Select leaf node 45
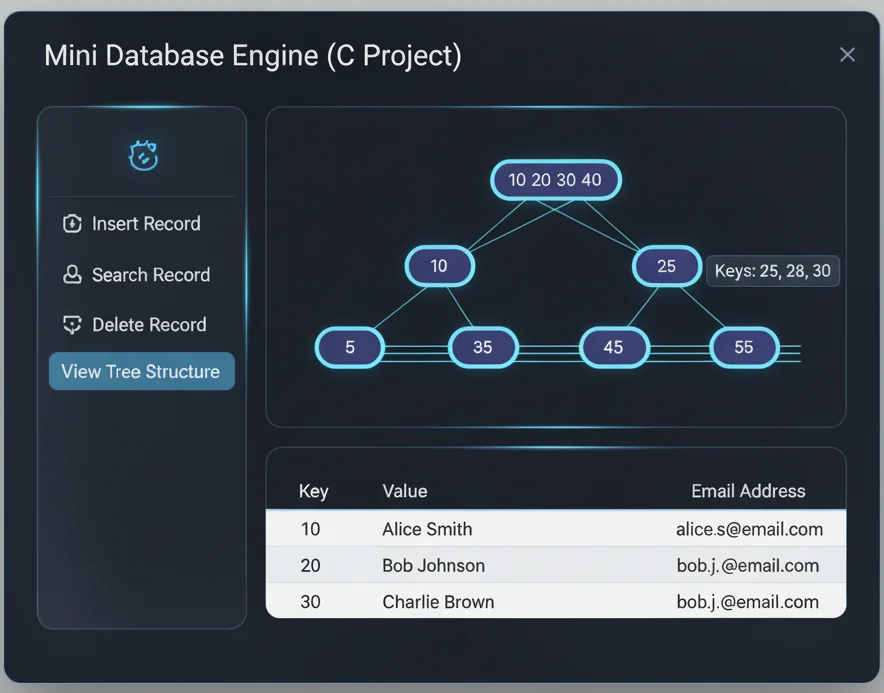The image size is (884, 693). pos(614,347)
